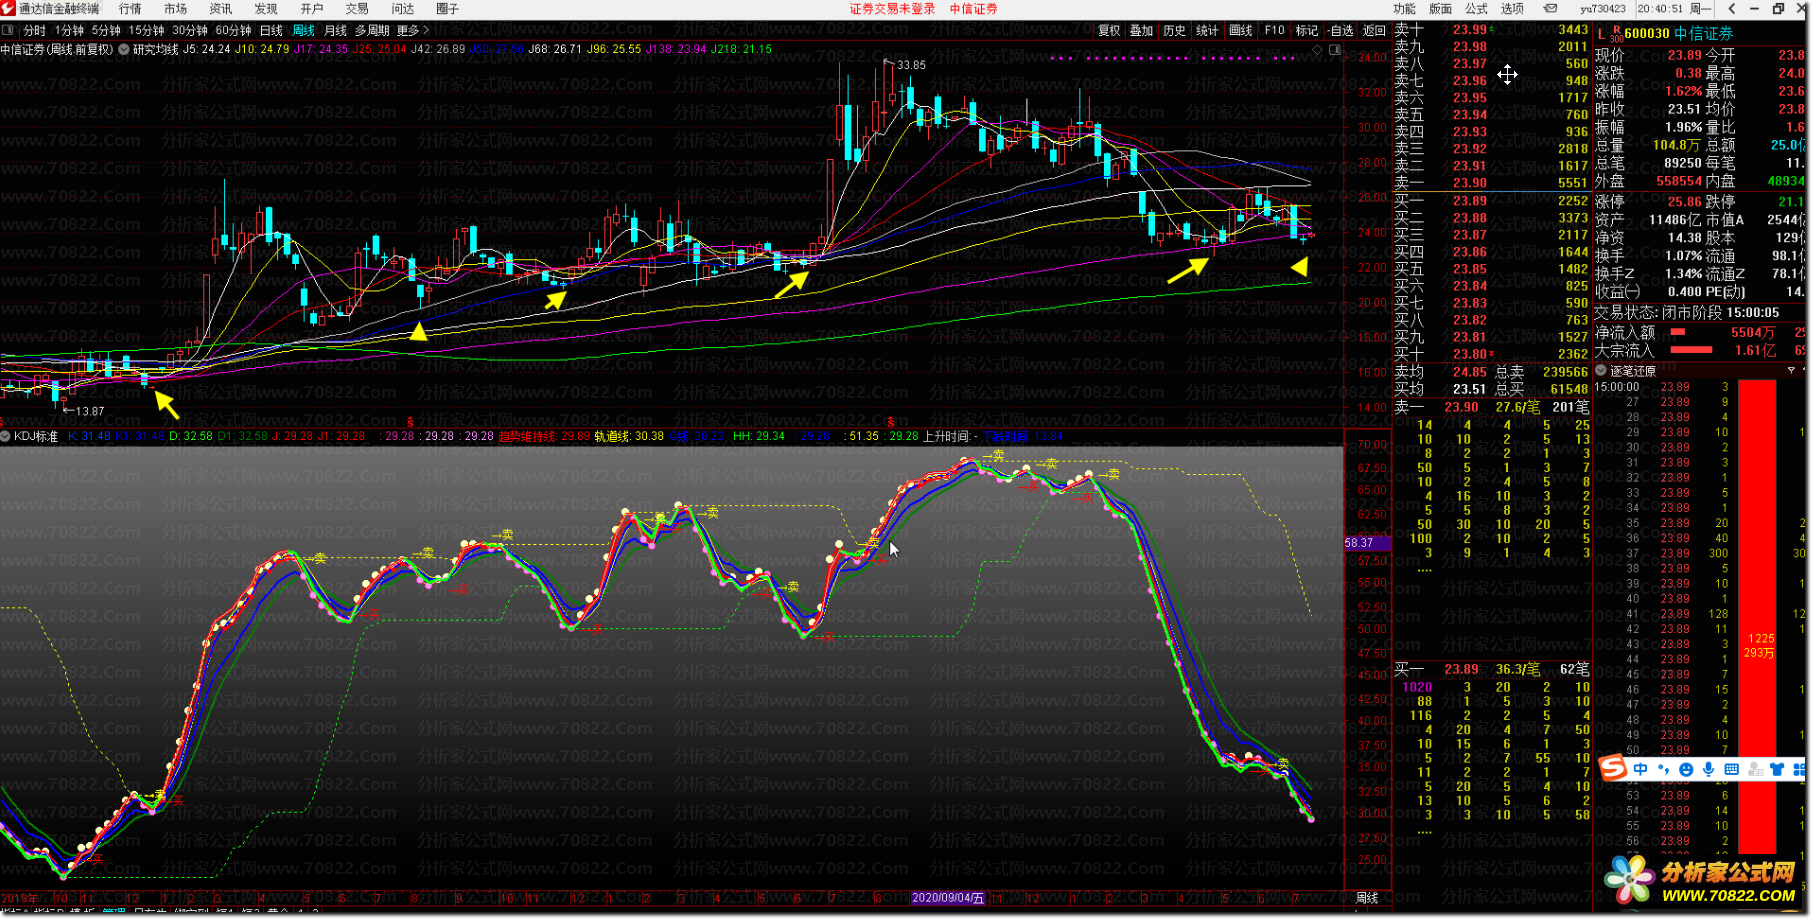Click the back arrow icon in title bar
Image resolution: width=1814 pixels, height=920 pixels.
pyautogui.click(x=1732, y=8)
